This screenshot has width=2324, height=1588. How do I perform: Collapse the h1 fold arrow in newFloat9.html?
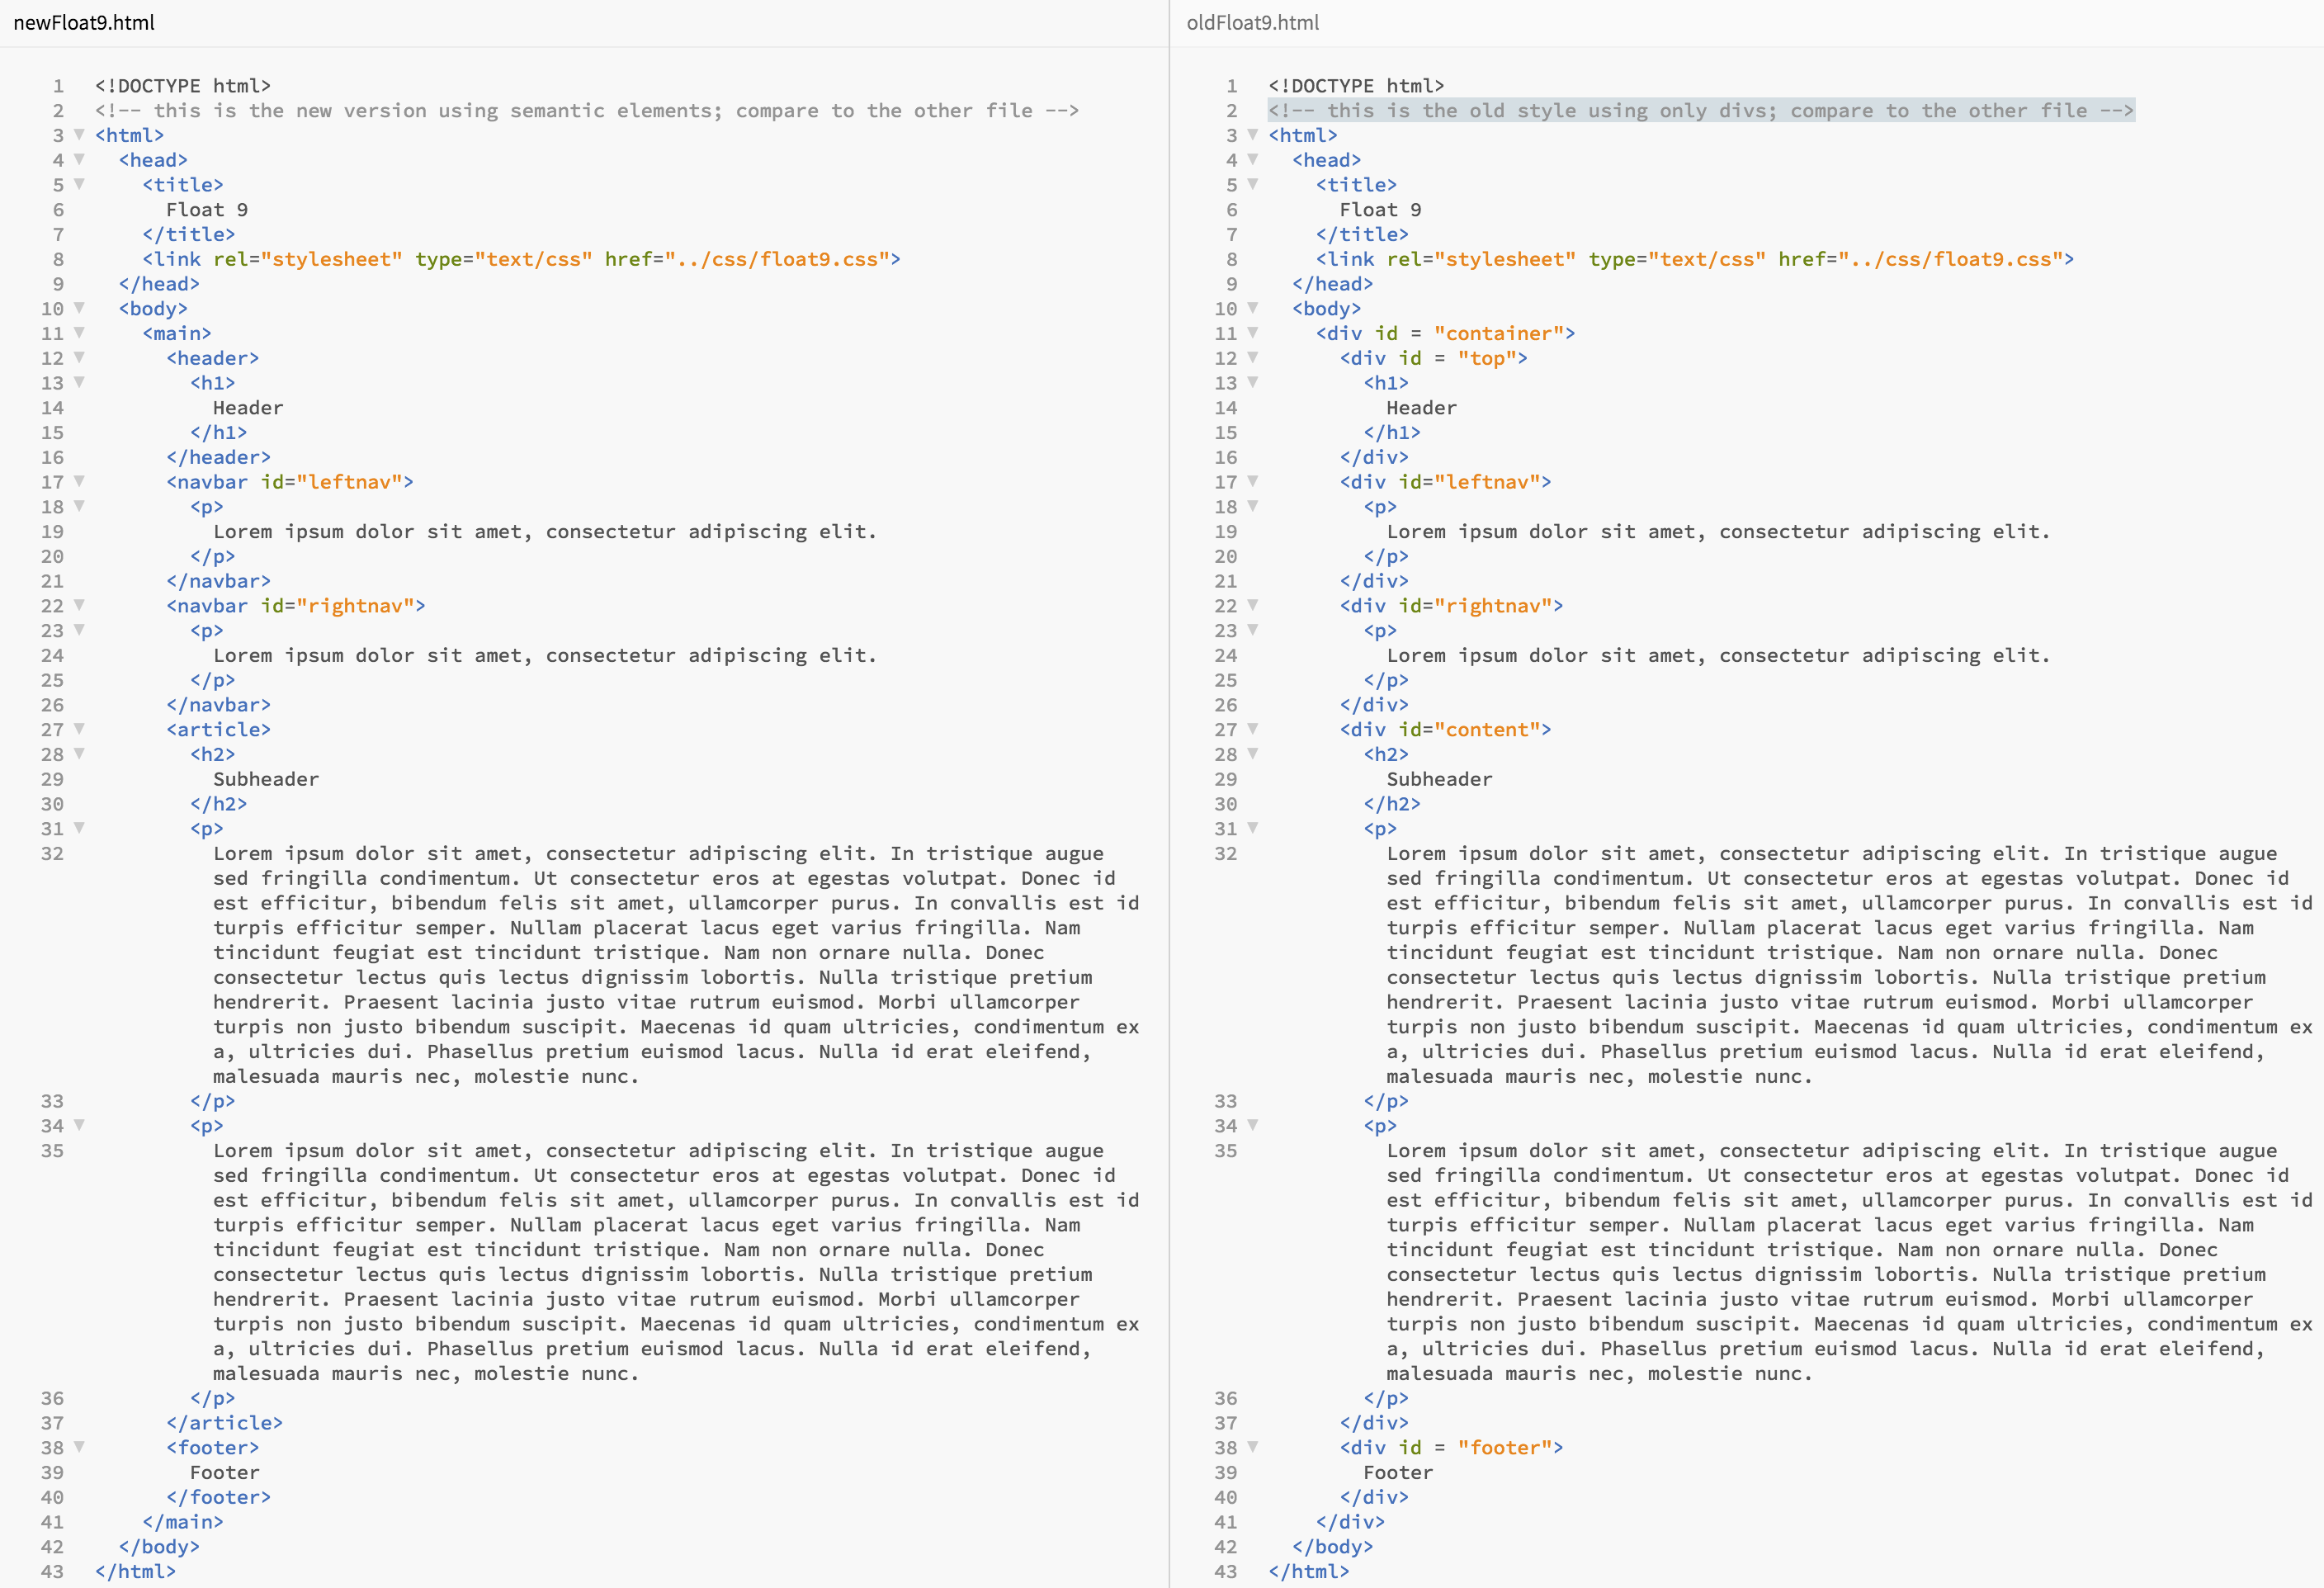click(79, 382)
